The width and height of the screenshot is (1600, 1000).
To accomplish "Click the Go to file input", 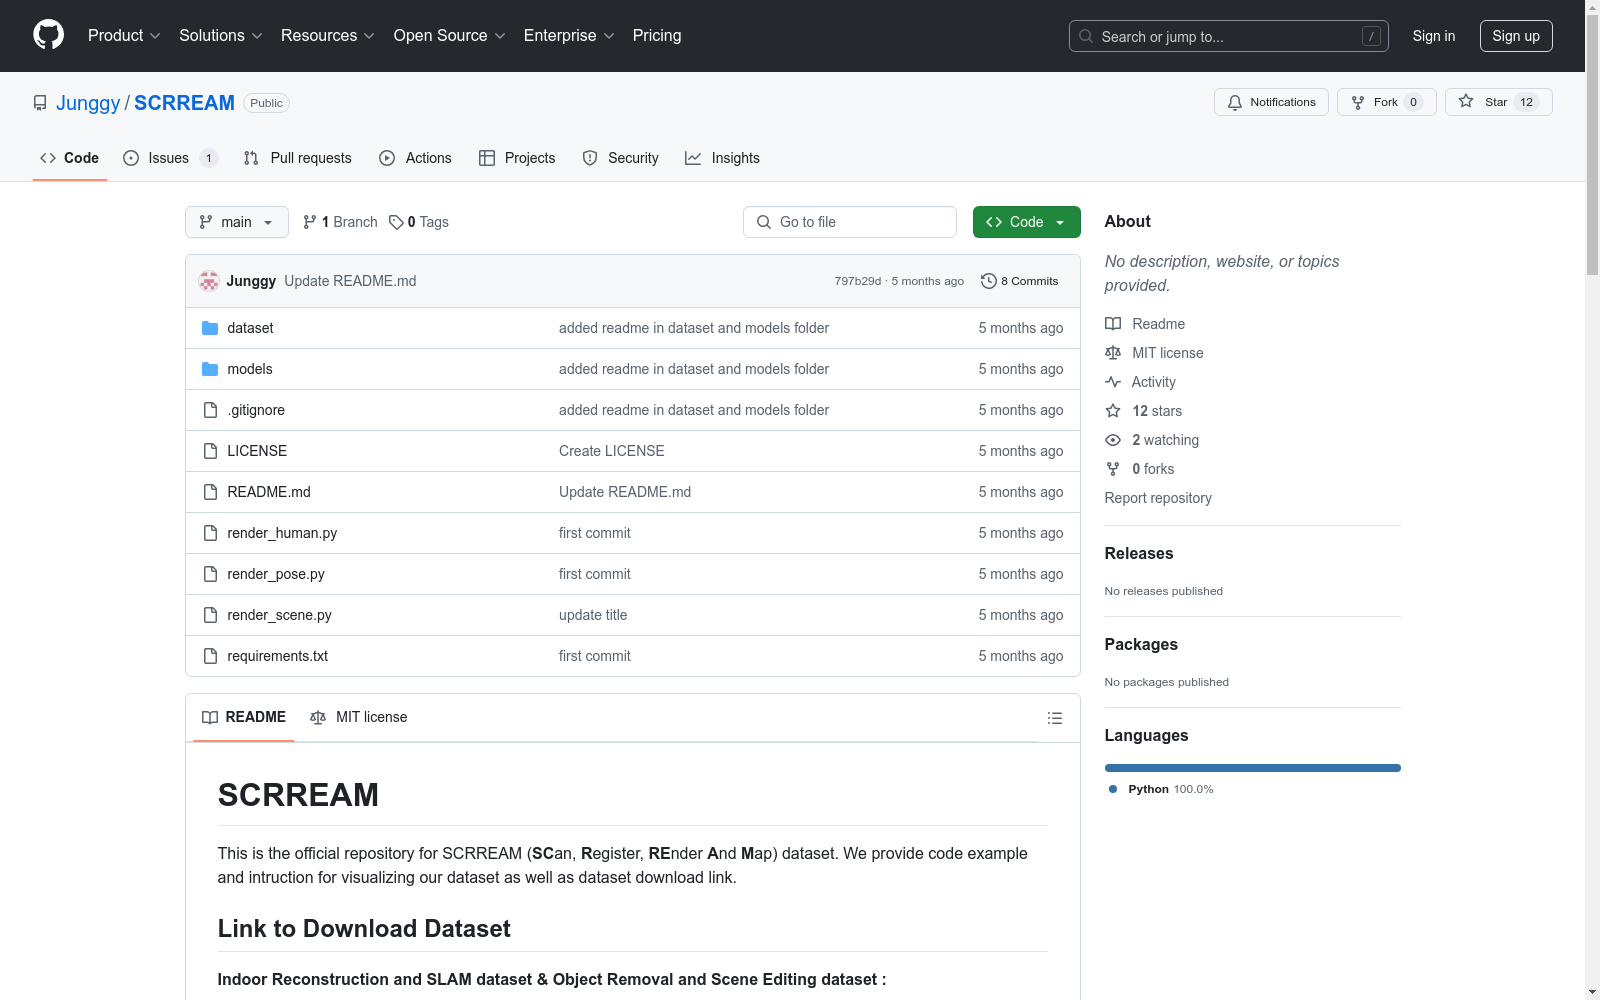I will (850, 222).
